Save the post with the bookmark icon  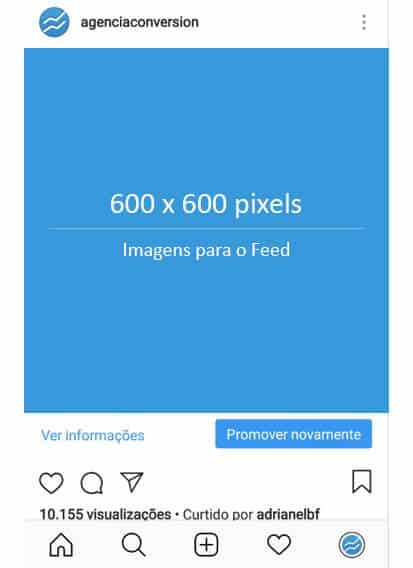(x=362, y=482)
